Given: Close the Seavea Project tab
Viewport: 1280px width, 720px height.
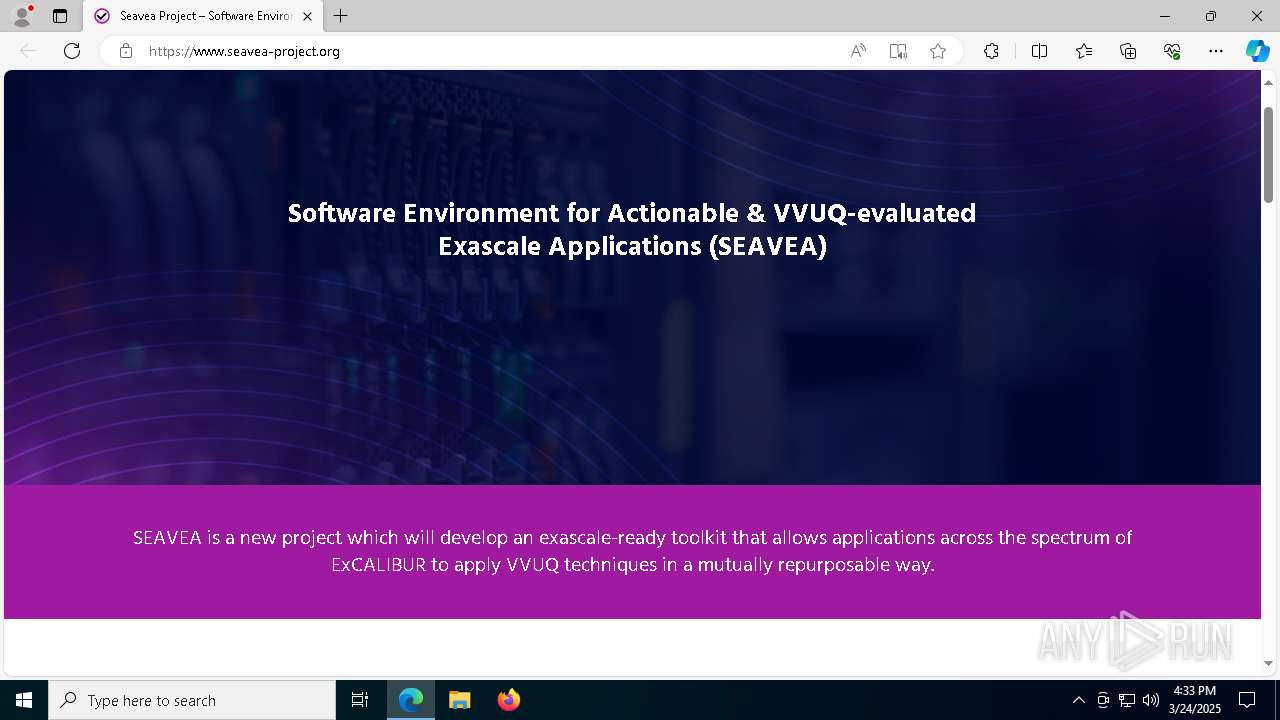Looking at the screenshot, I should [308, 16].
